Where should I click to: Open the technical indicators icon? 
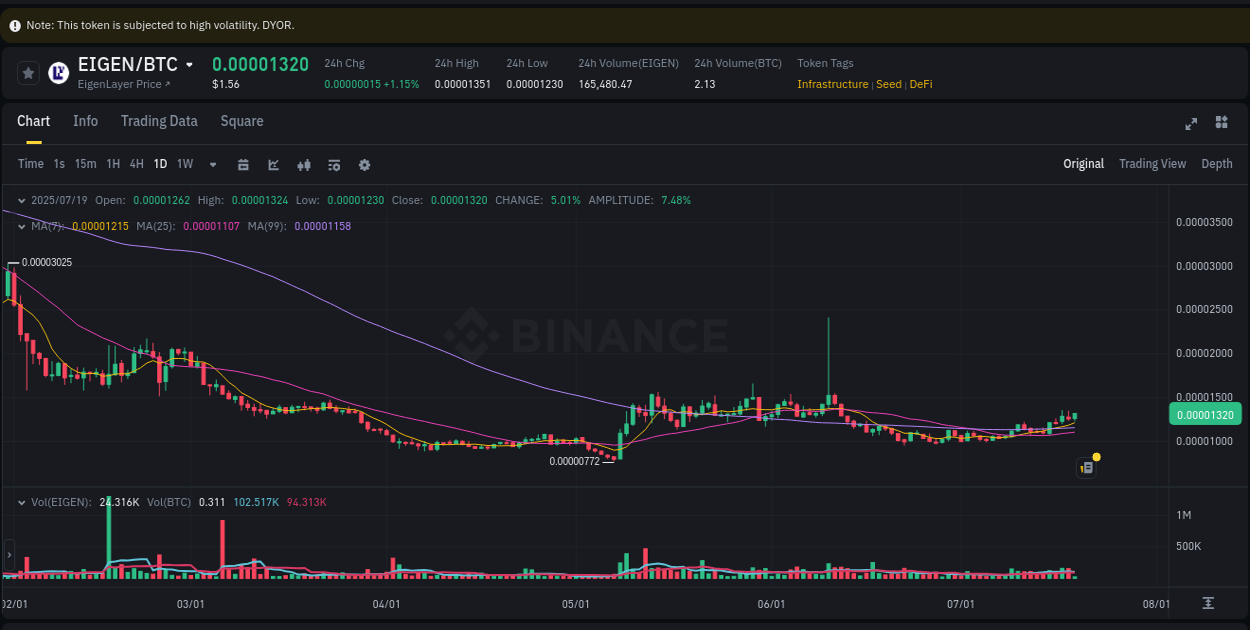tap(334, 164)
